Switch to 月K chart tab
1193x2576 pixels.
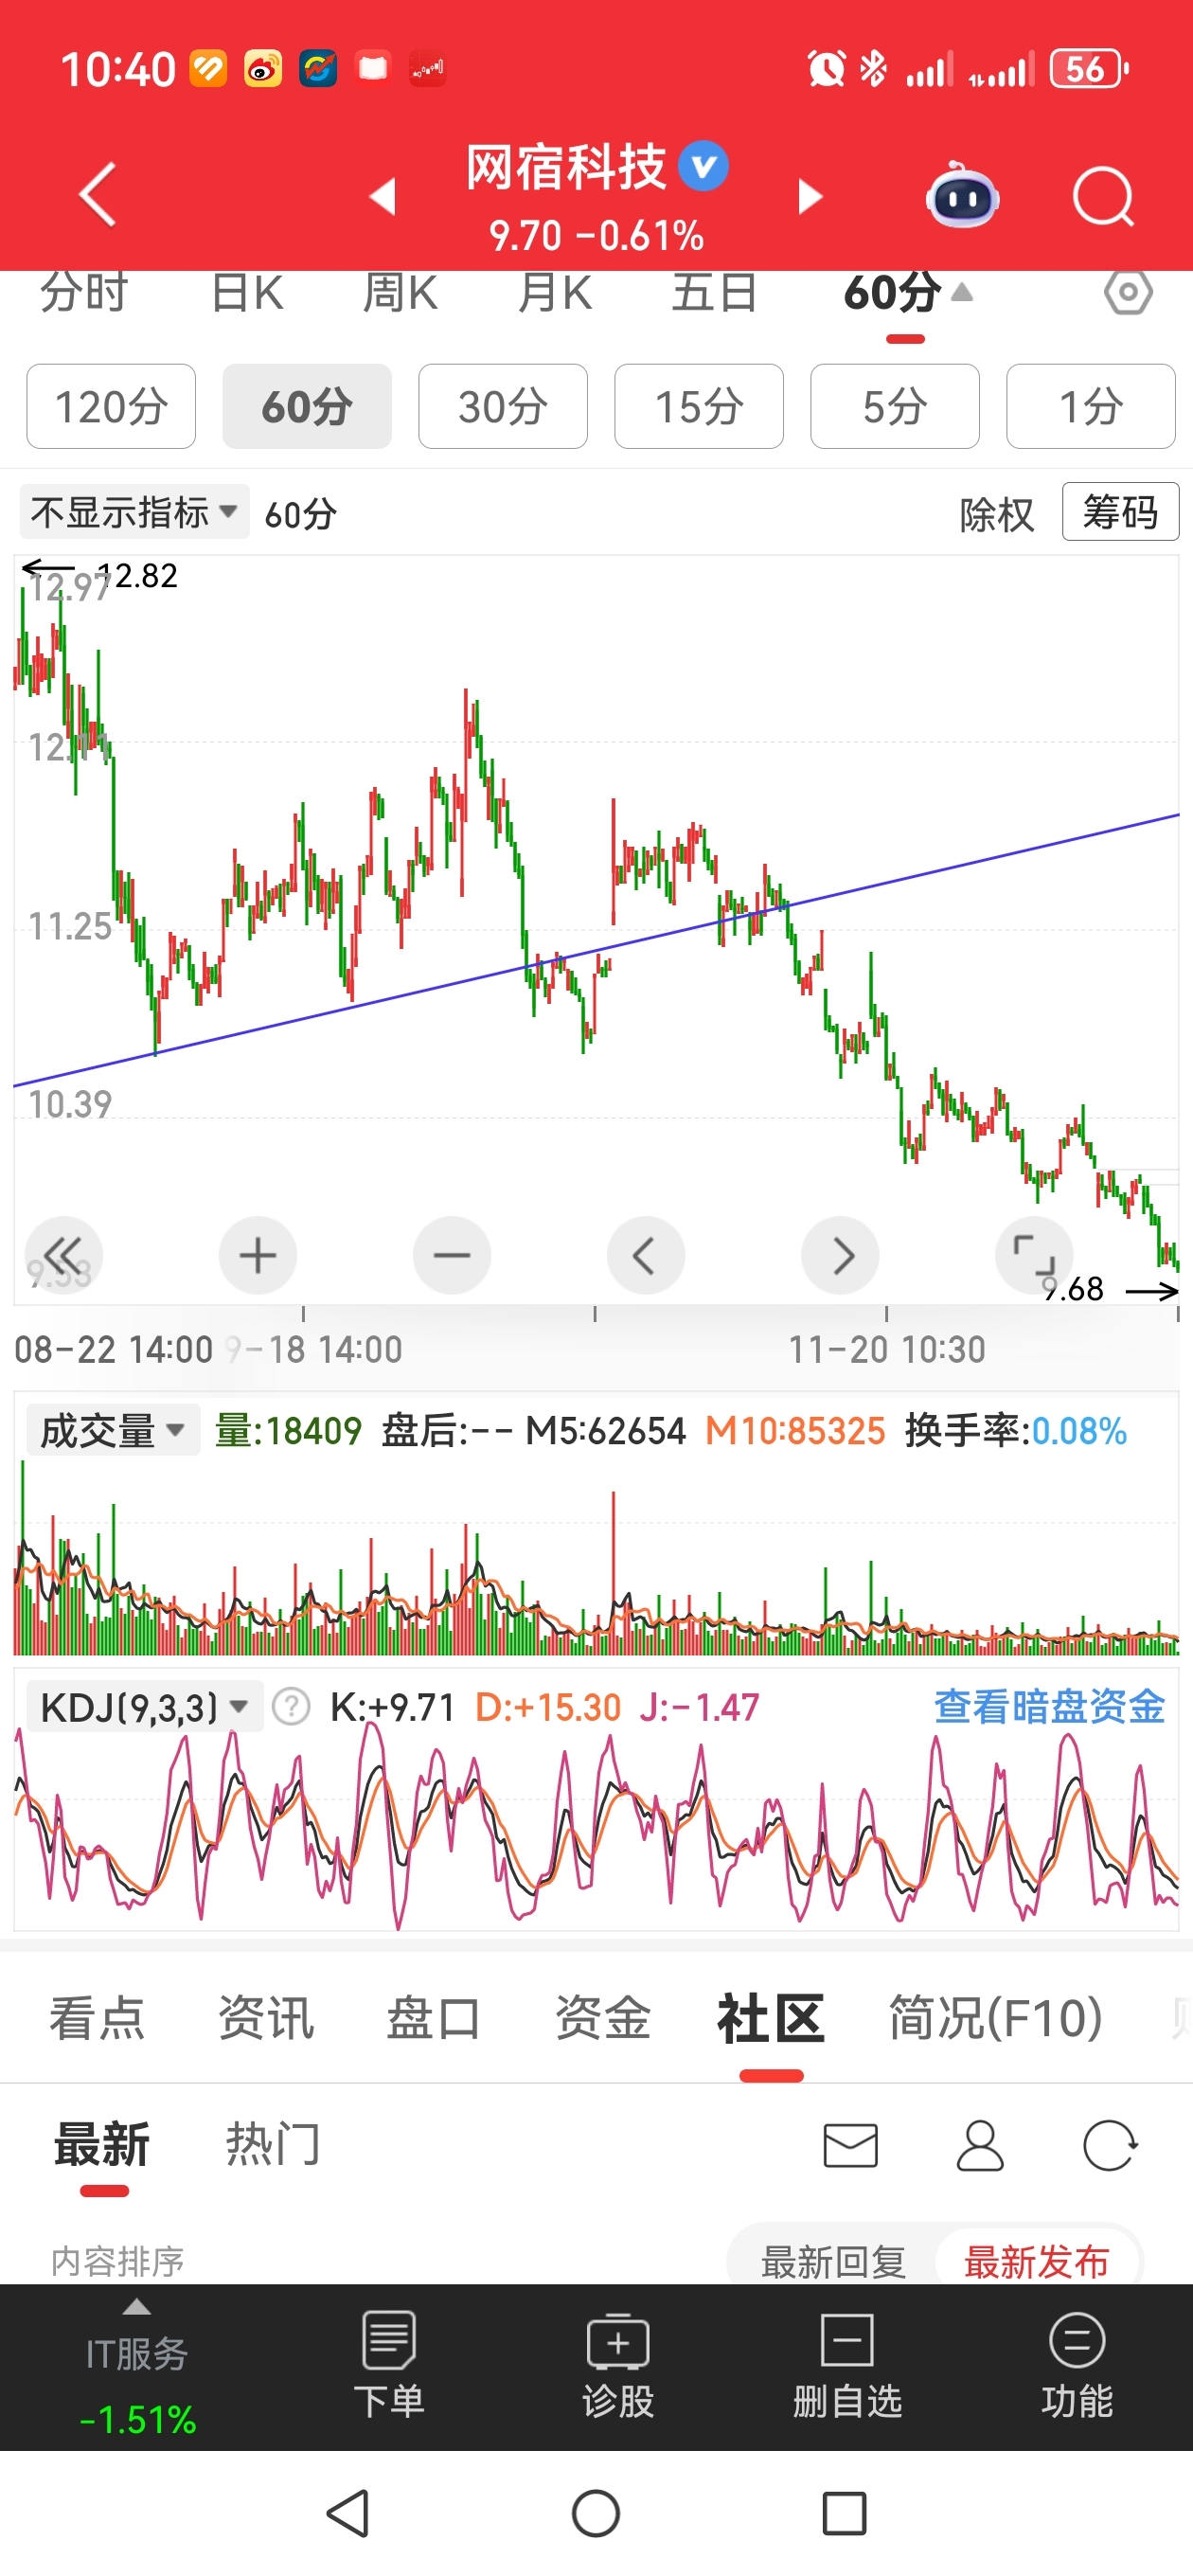point(555,293)
